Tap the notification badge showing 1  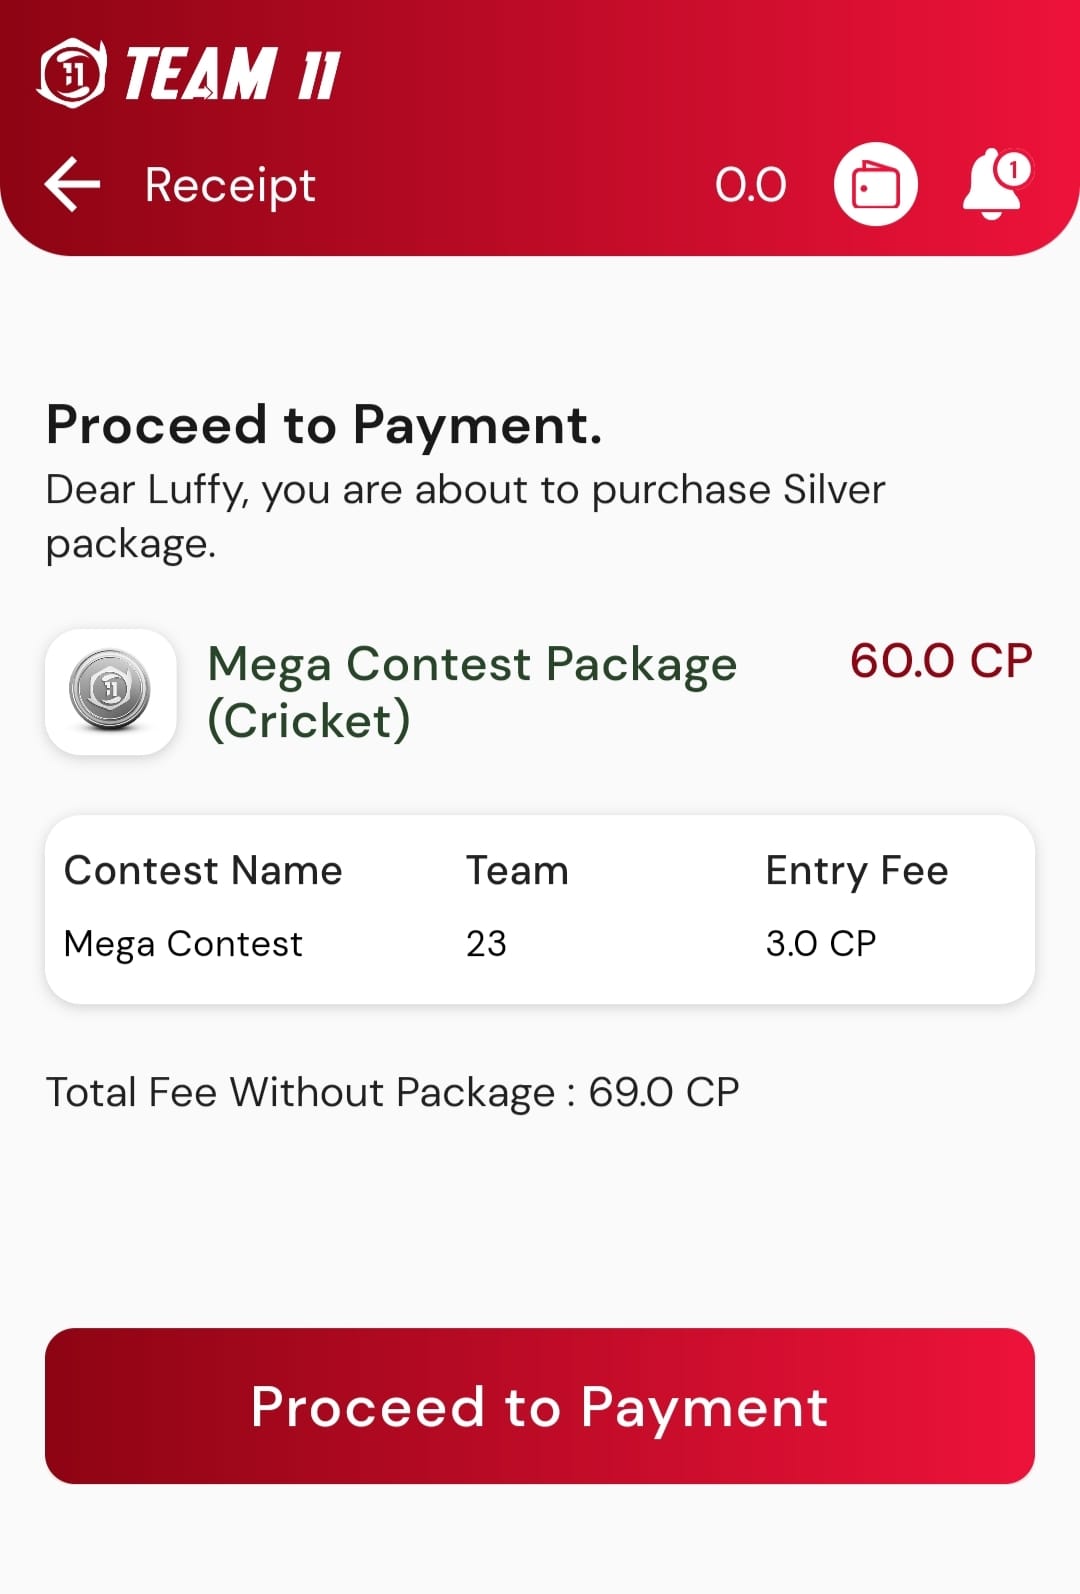pos(1014,169)
